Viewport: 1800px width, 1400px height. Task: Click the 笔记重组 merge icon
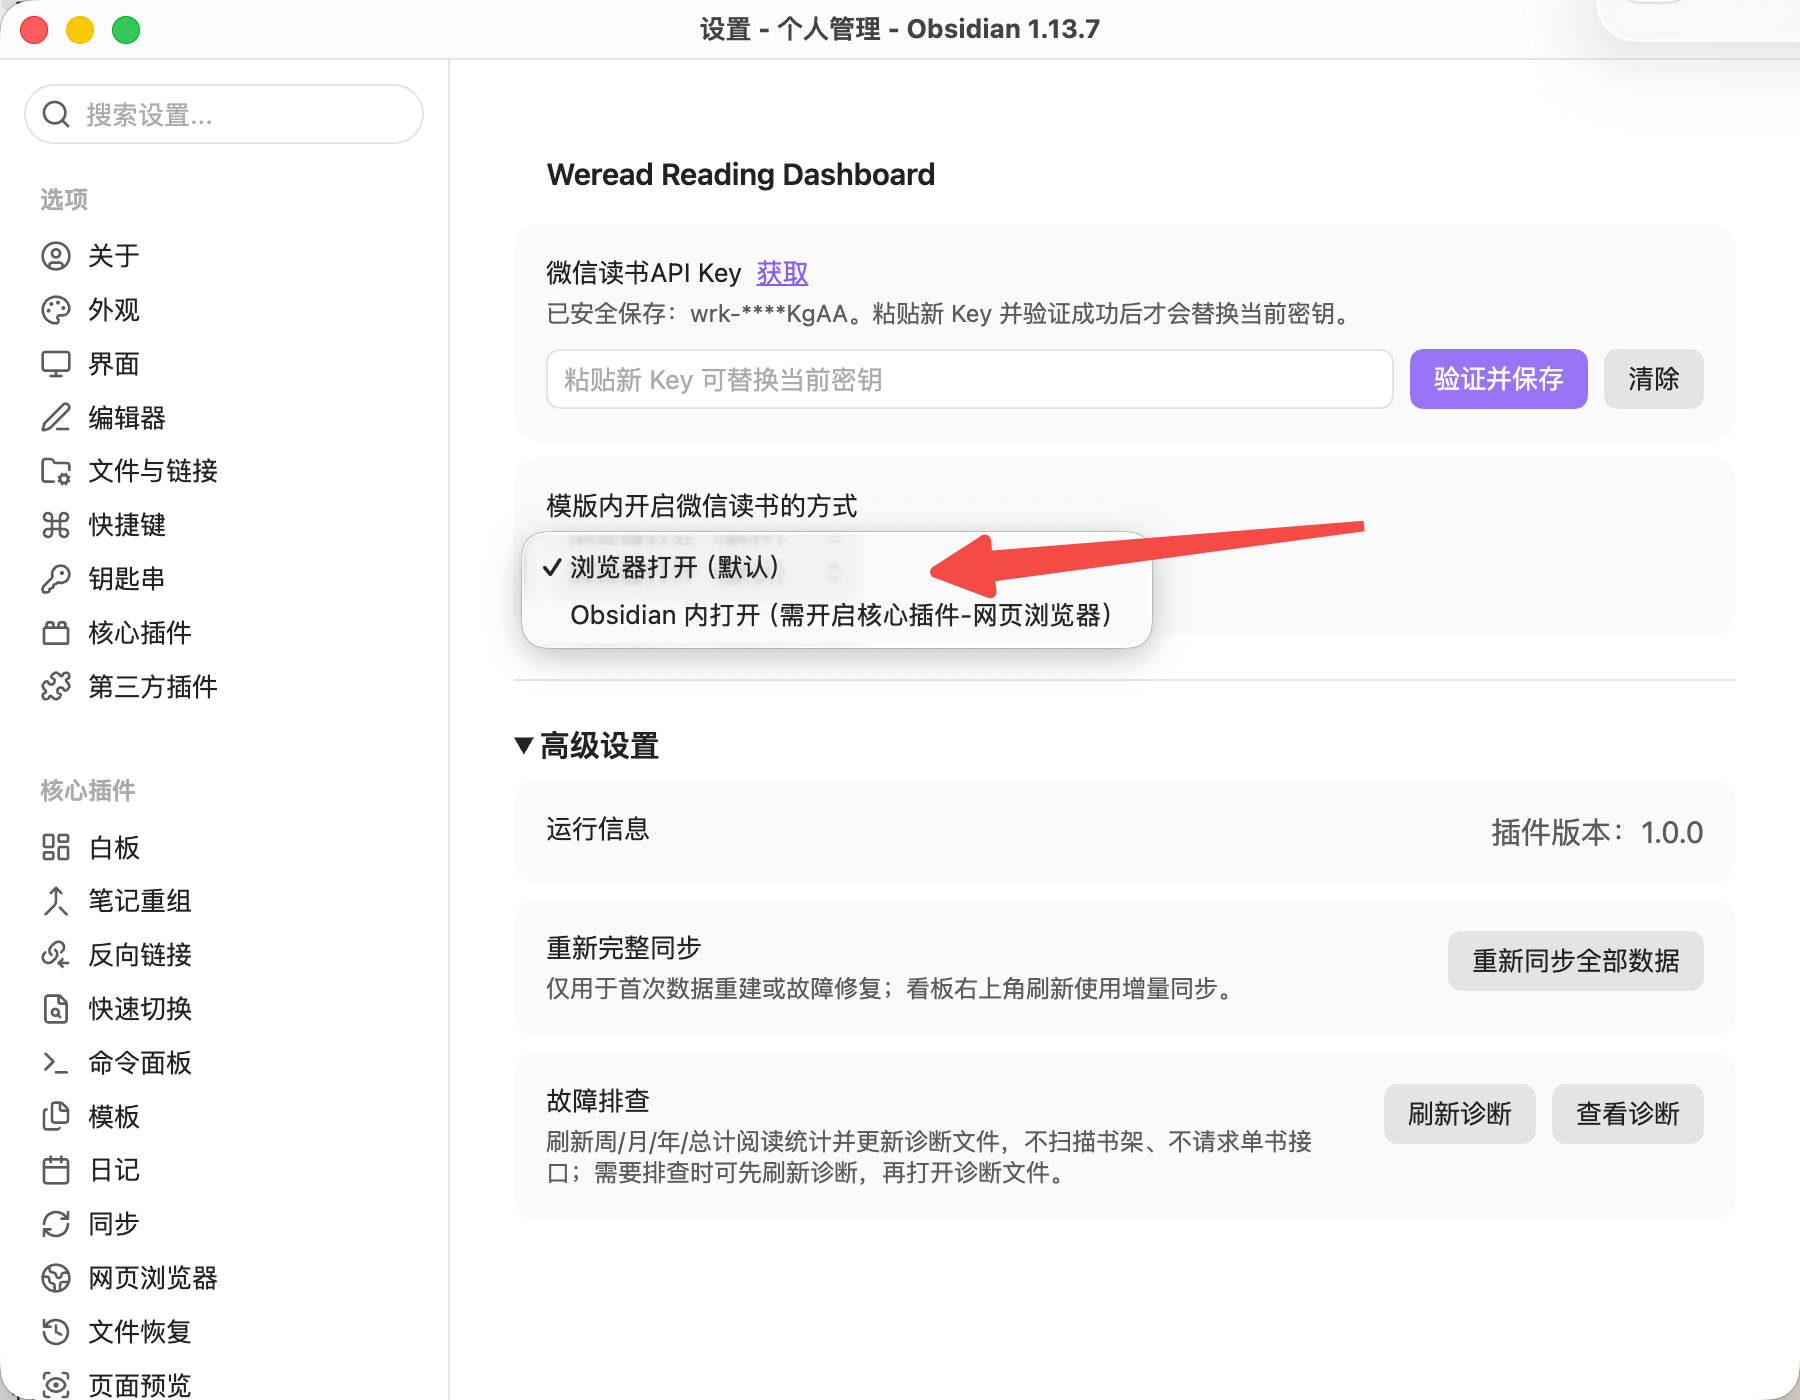pos(56,901)
